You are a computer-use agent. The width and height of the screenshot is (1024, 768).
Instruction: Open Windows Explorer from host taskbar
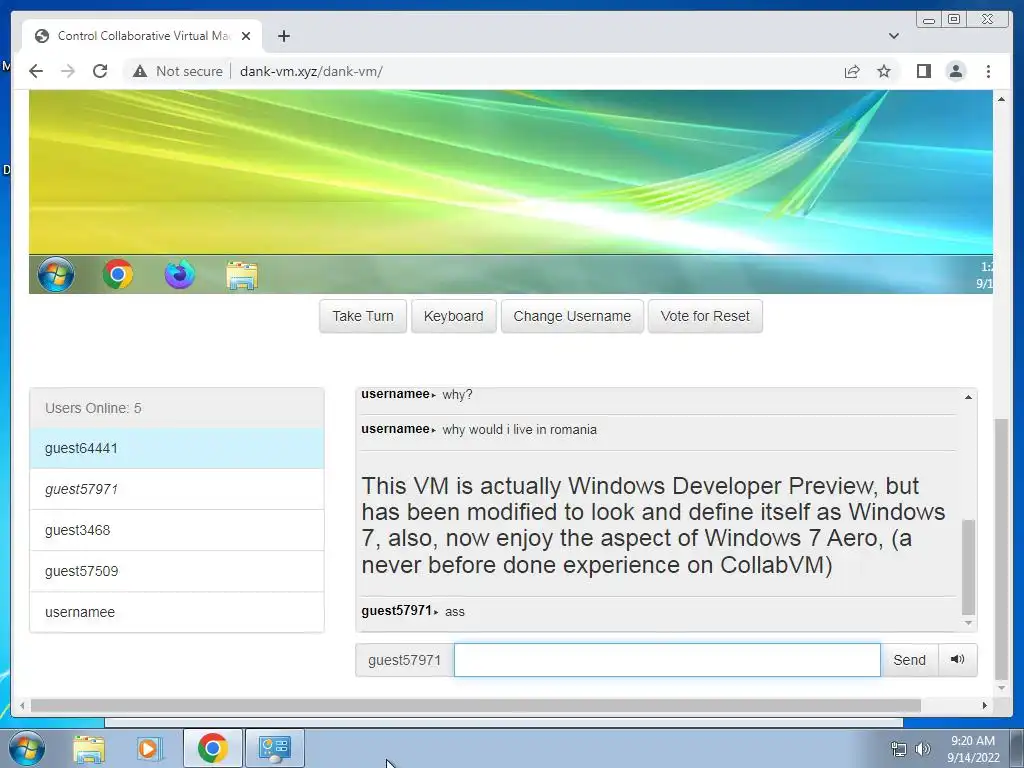click(89, 749)
